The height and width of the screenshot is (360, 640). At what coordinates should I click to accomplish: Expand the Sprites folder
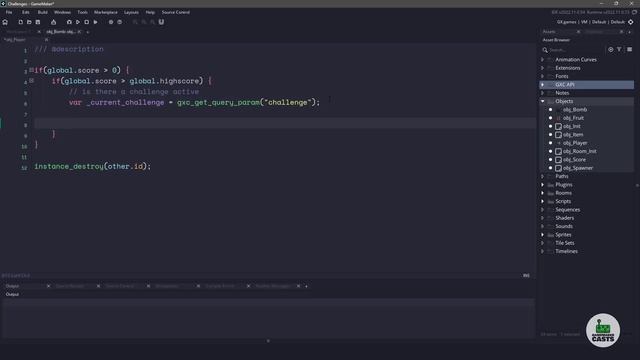coord(542,235)
